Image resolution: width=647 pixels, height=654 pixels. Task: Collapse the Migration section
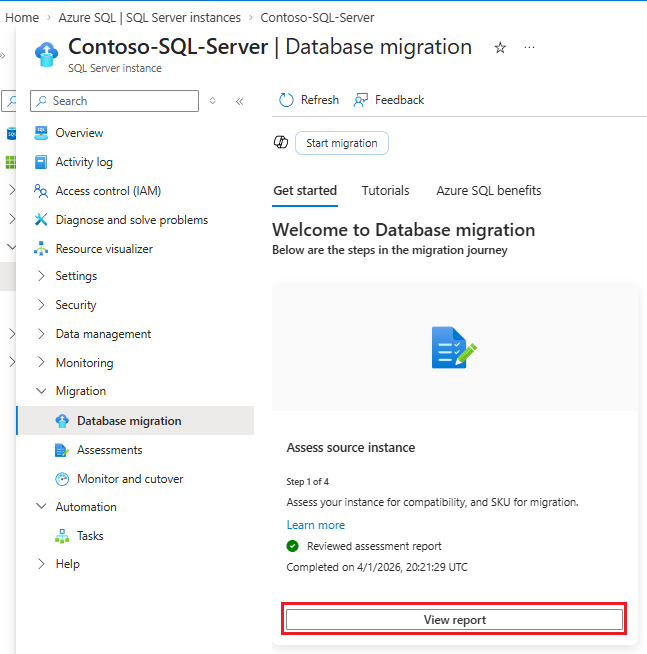(x=80, y=391)
